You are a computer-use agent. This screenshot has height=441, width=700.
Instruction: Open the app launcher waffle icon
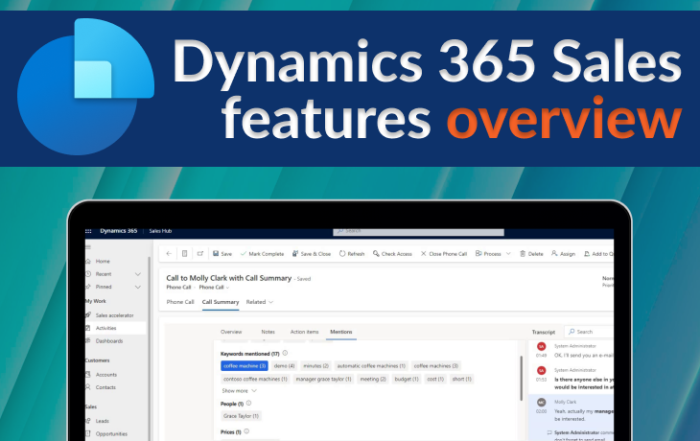pos(88,231)
